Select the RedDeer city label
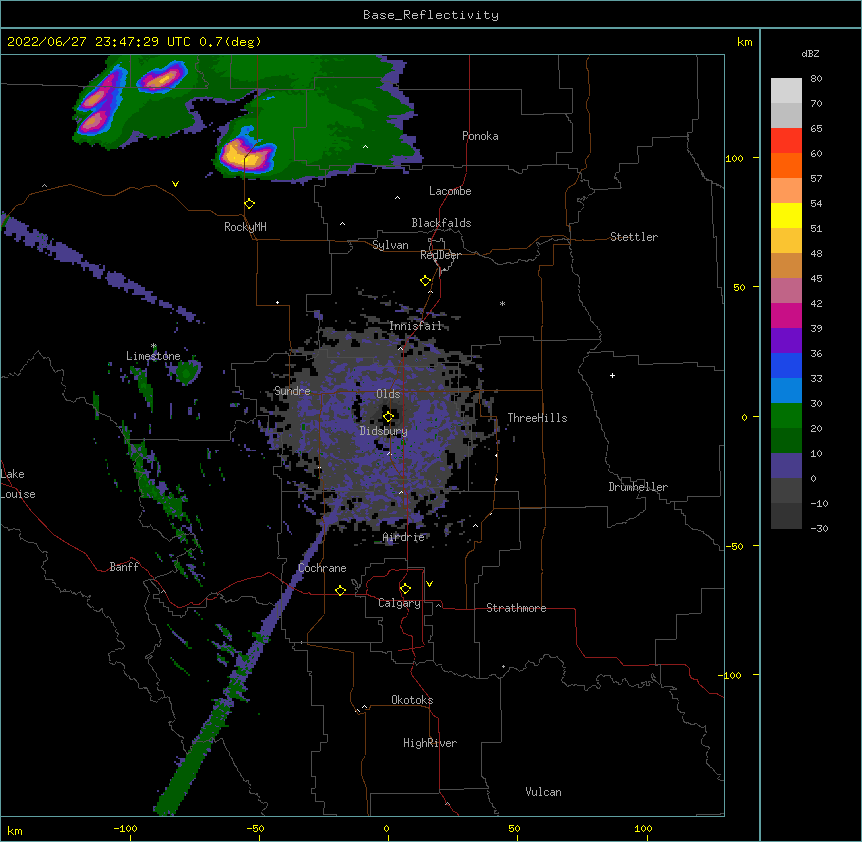The height and width of the screenshot is (842, 862). point(440,255)
